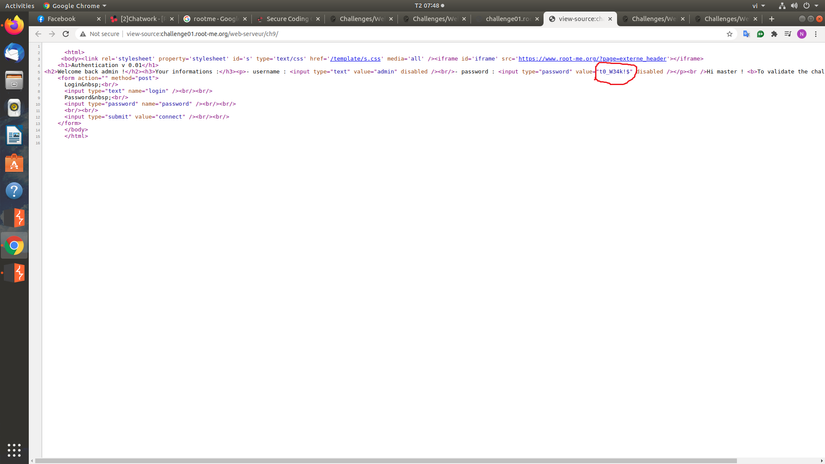Launch Rhythmbox from the dock

click(x=14, y=108)
